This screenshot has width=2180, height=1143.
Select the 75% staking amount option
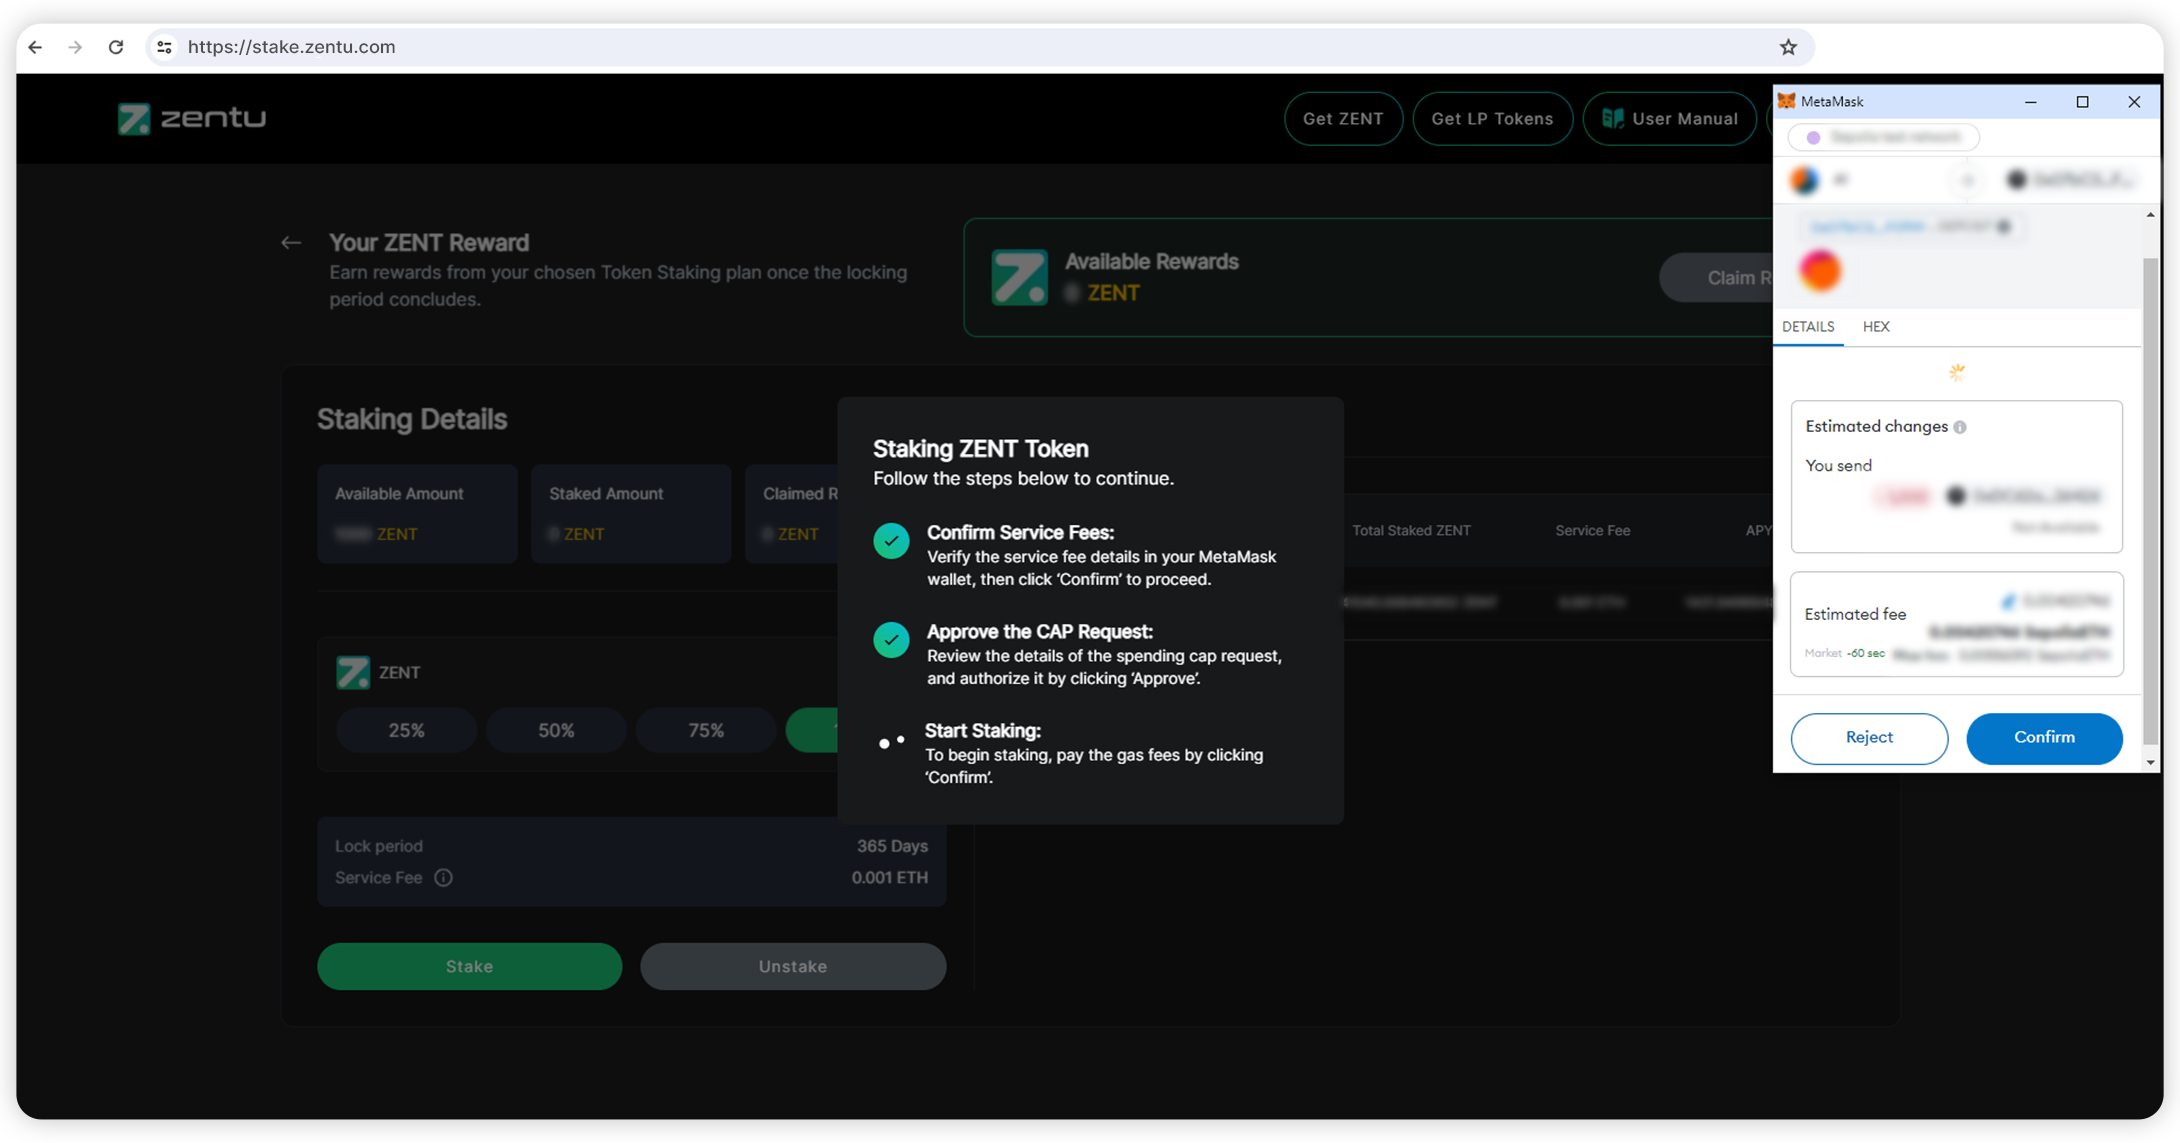tap(706, 731)
